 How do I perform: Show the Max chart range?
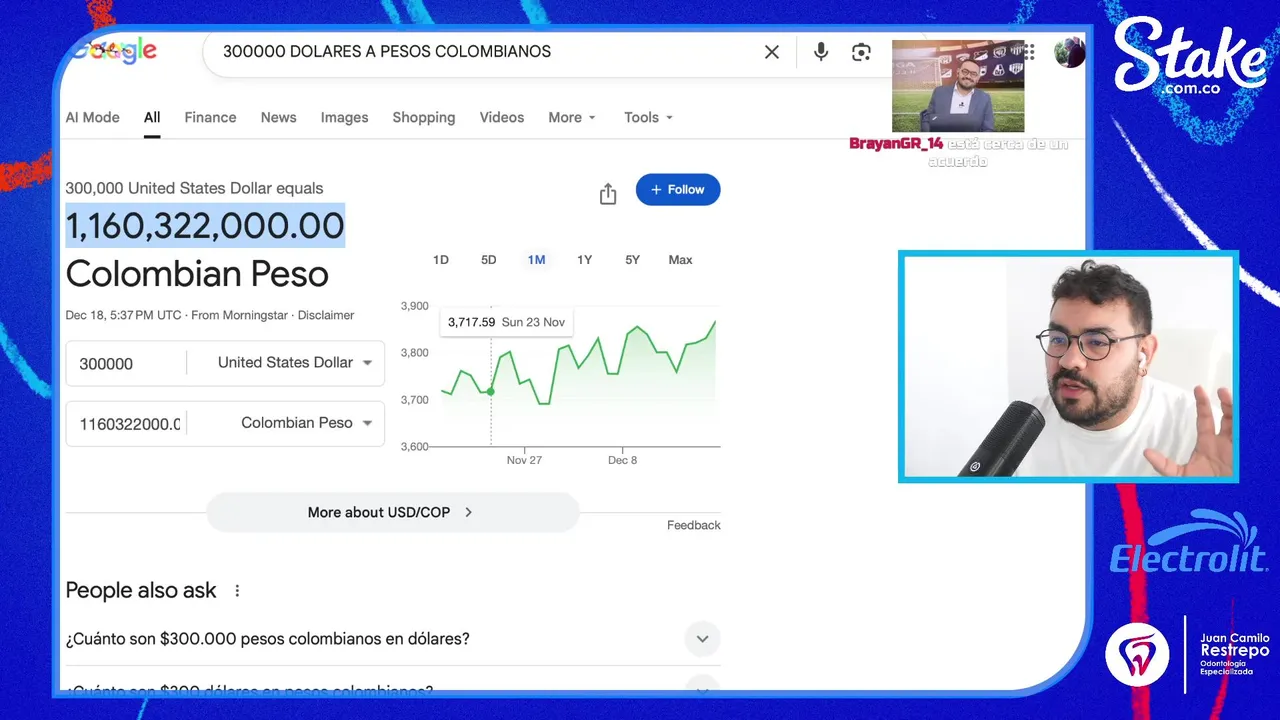pyautogui.click(x=680, y=260)
